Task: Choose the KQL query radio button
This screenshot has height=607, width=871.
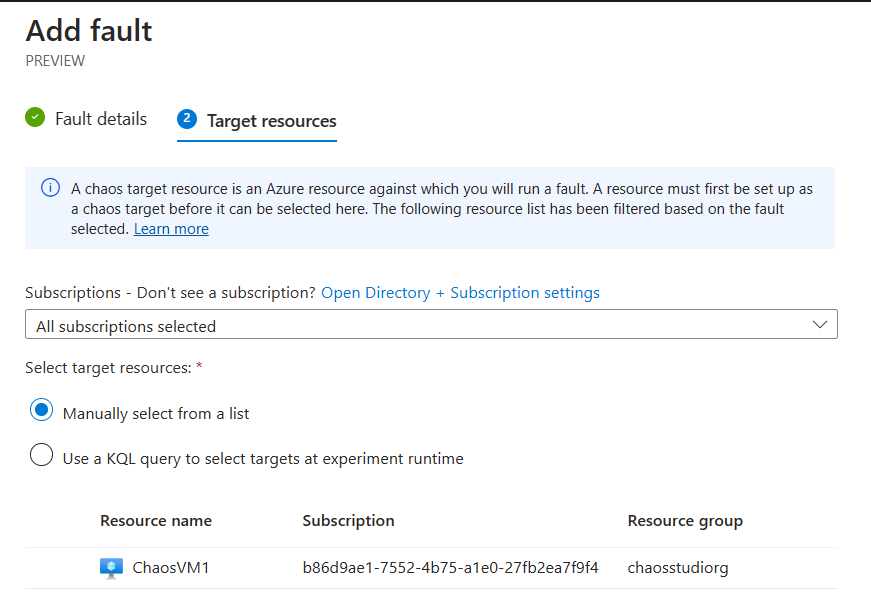Action: click(x=41, y=456)
